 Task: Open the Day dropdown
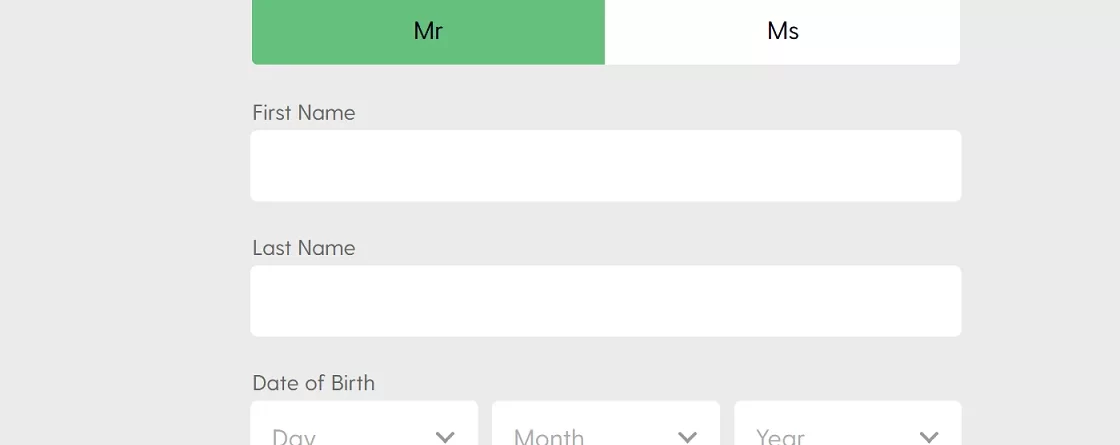click(364, 423)
